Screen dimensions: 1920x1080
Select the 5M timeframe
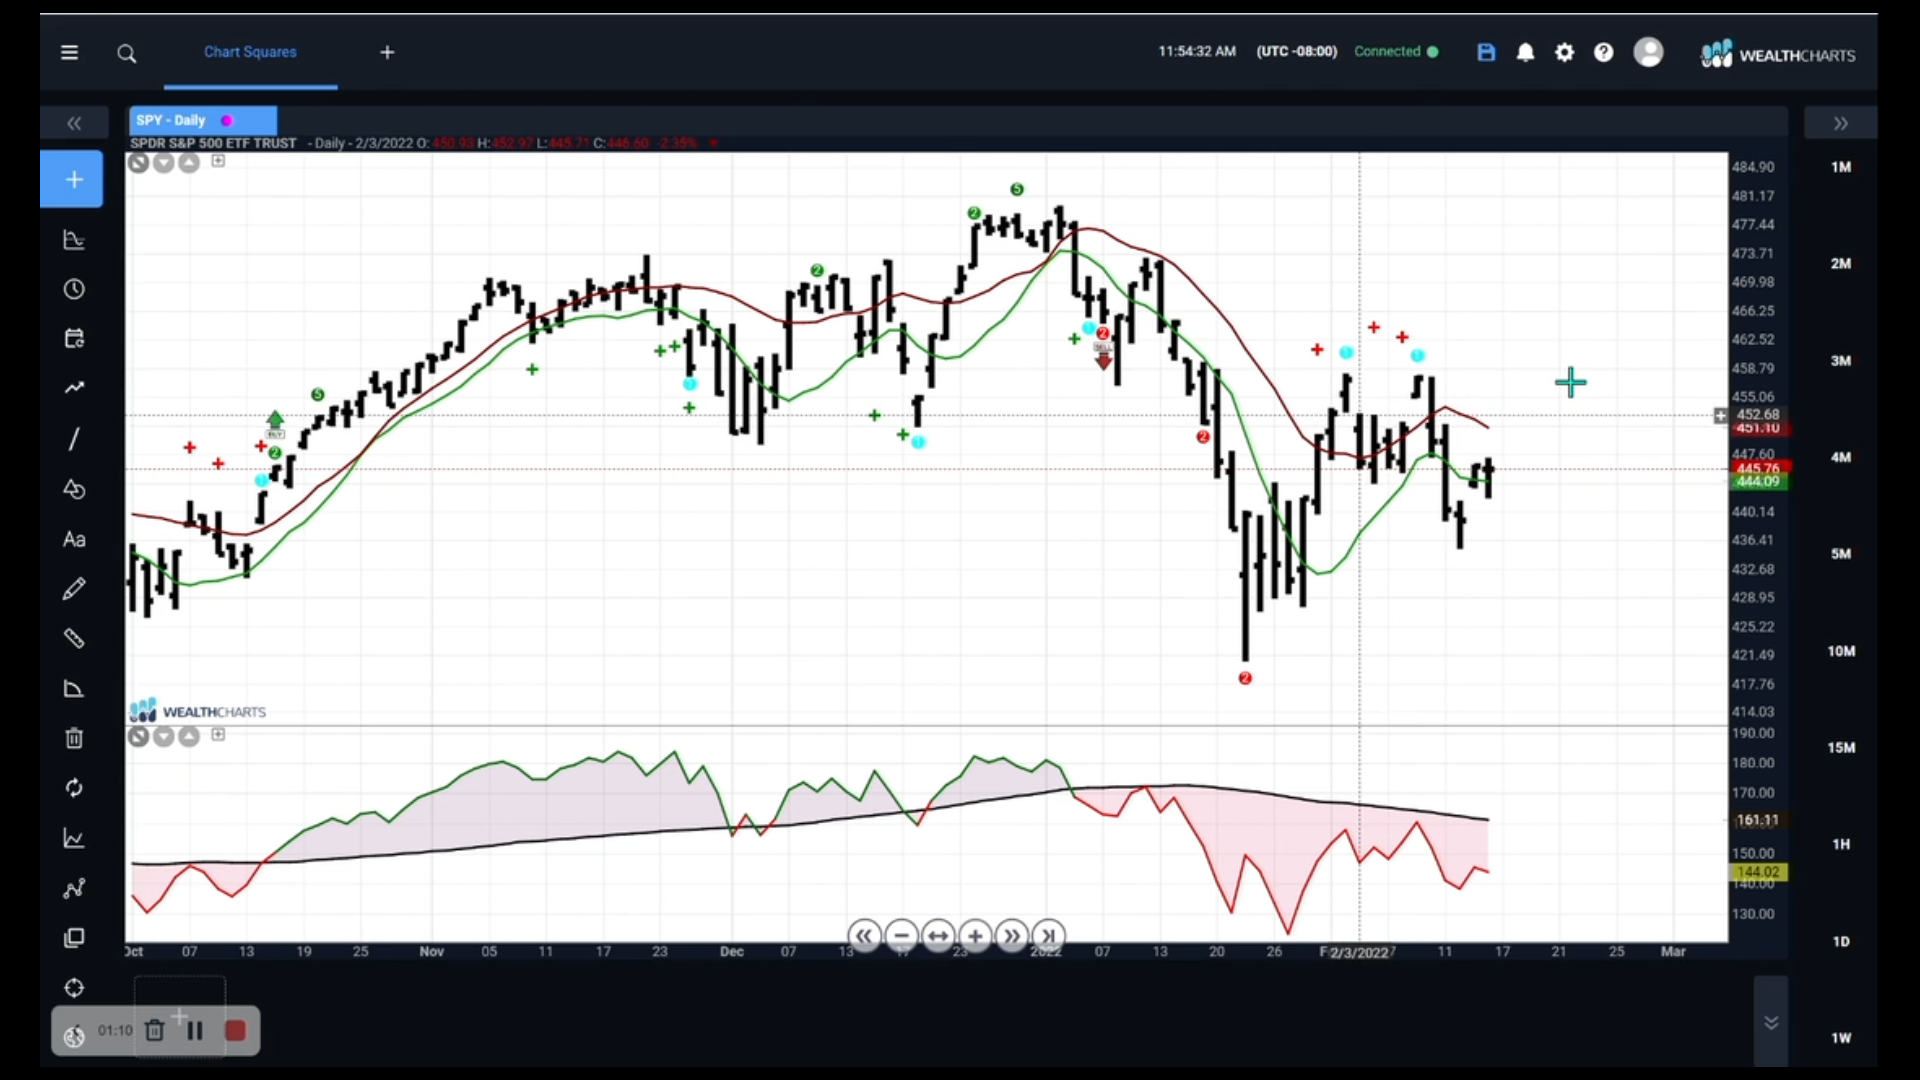pos(1841,554)
